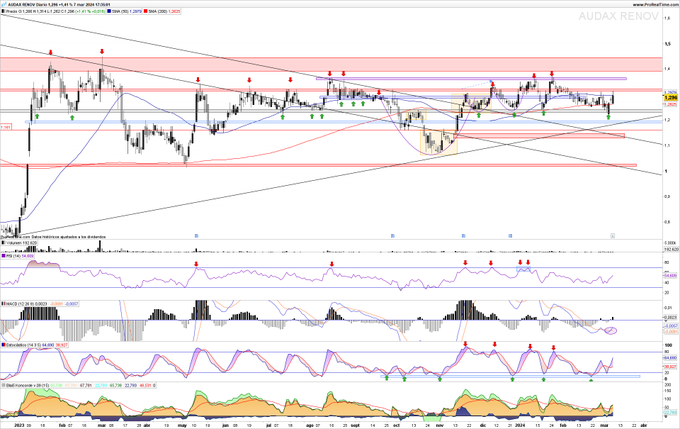Open the SMA (50) legend label
Image resolution: width=680 pixels, height=429 pixels.
[x=120, y=11]
